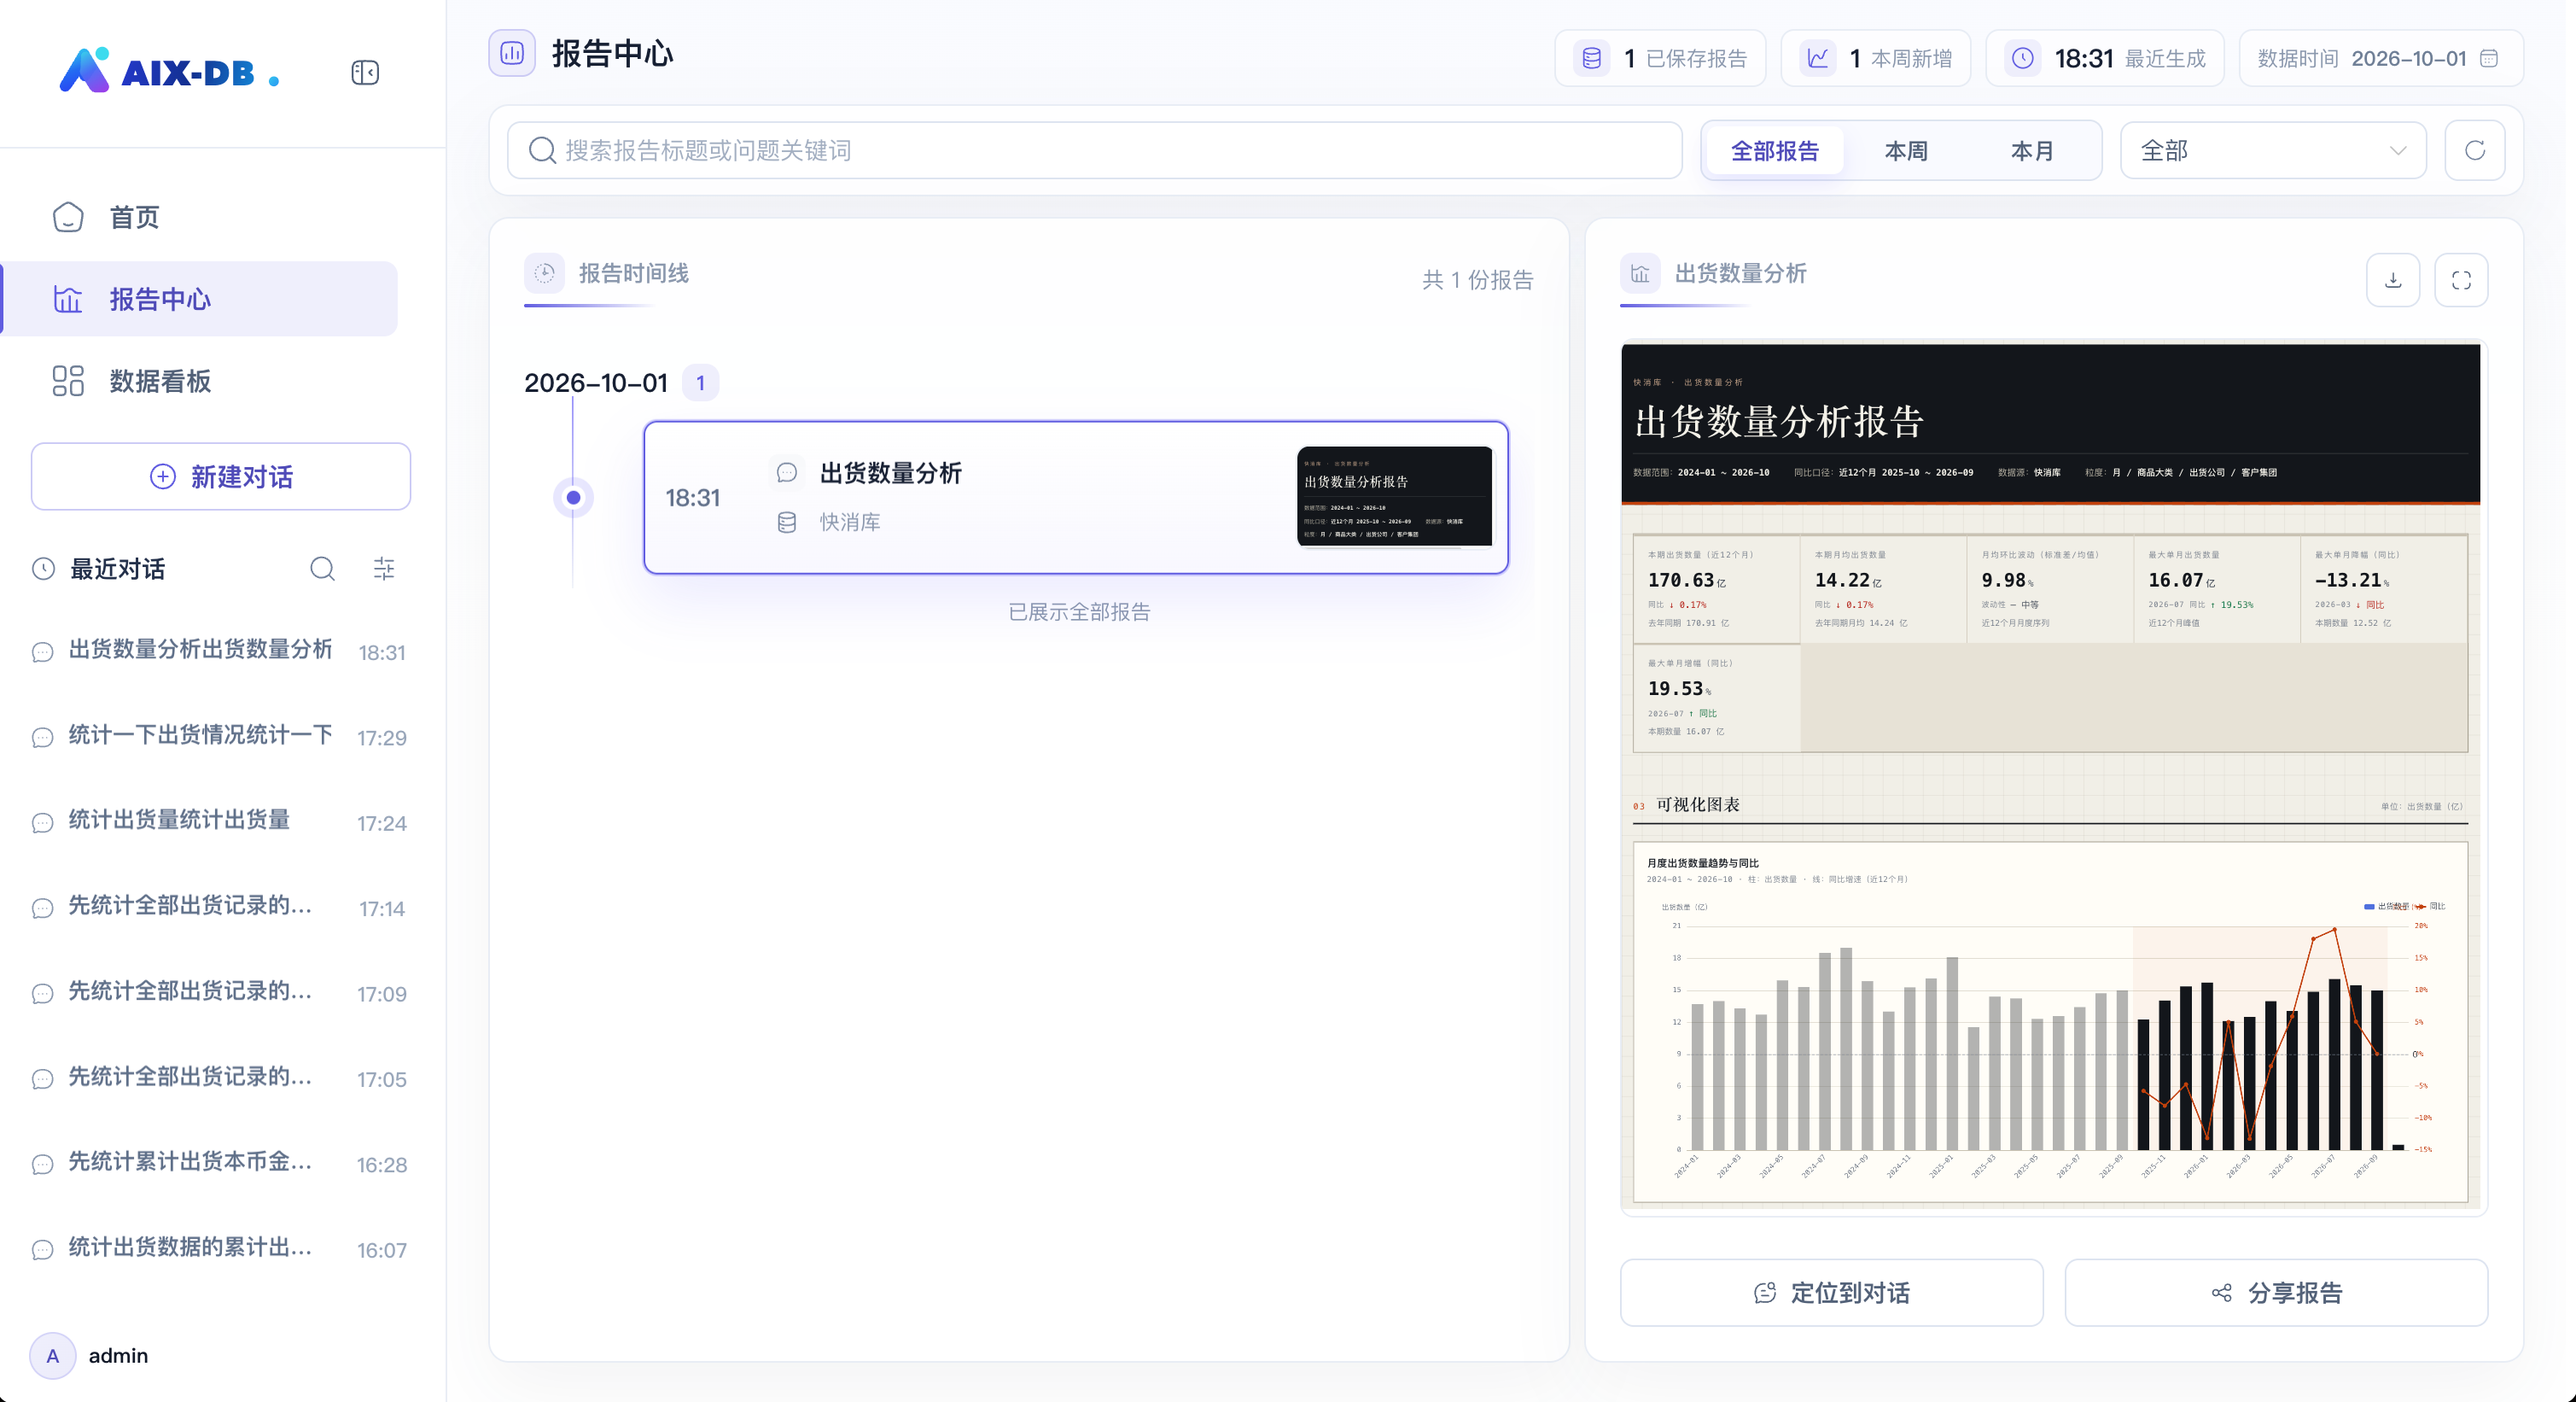Screen dimensions: 2576x1402
Task: Expand report preview to fullscreen
Action: click(2461, 280)
